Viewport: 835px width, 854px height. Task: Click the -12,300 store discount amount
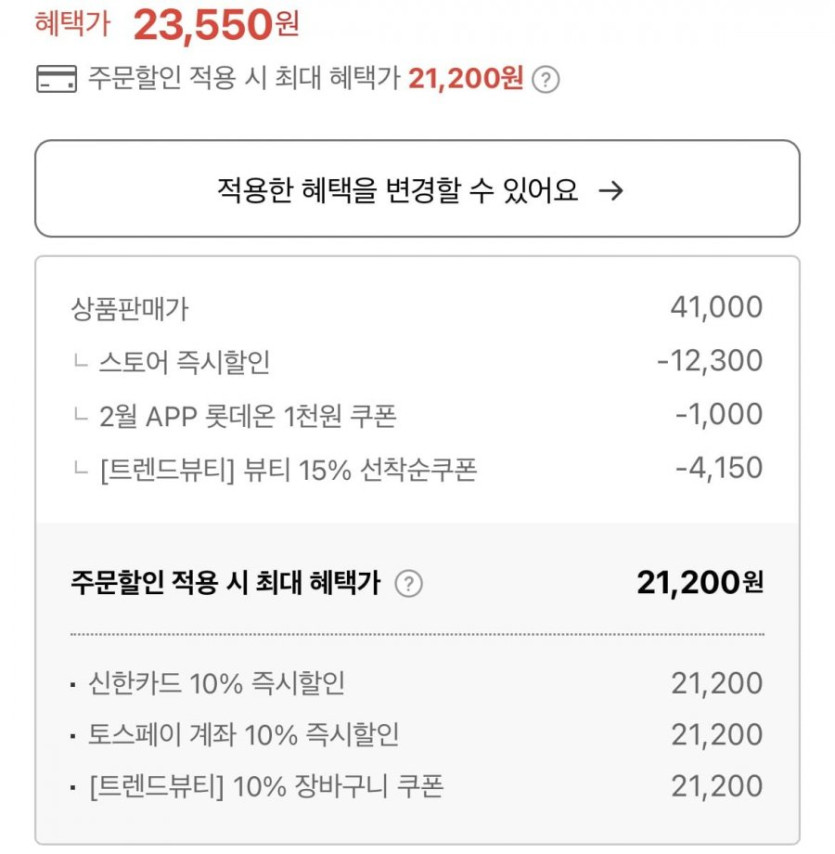pos(709,361)
